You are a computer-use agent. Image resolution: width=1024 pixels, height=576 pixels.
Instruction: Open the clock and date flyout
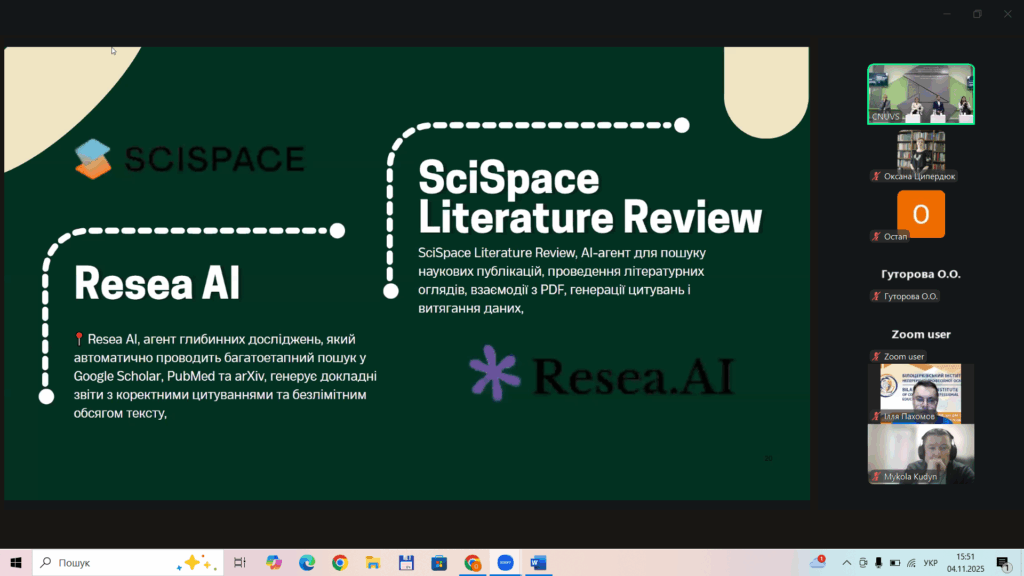click(x=965, y=562)
